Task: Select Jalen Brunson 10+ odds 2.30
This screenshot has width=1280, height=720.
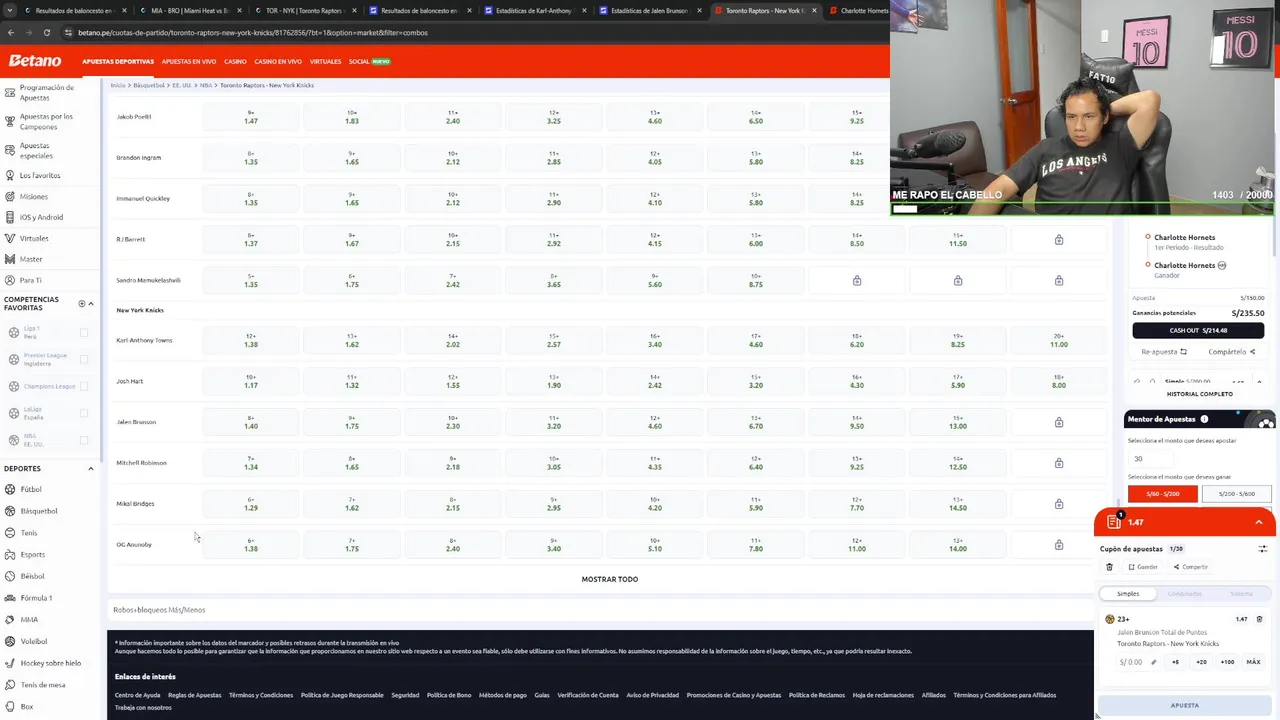Action: pyautogui.click(x=452, y=422)
